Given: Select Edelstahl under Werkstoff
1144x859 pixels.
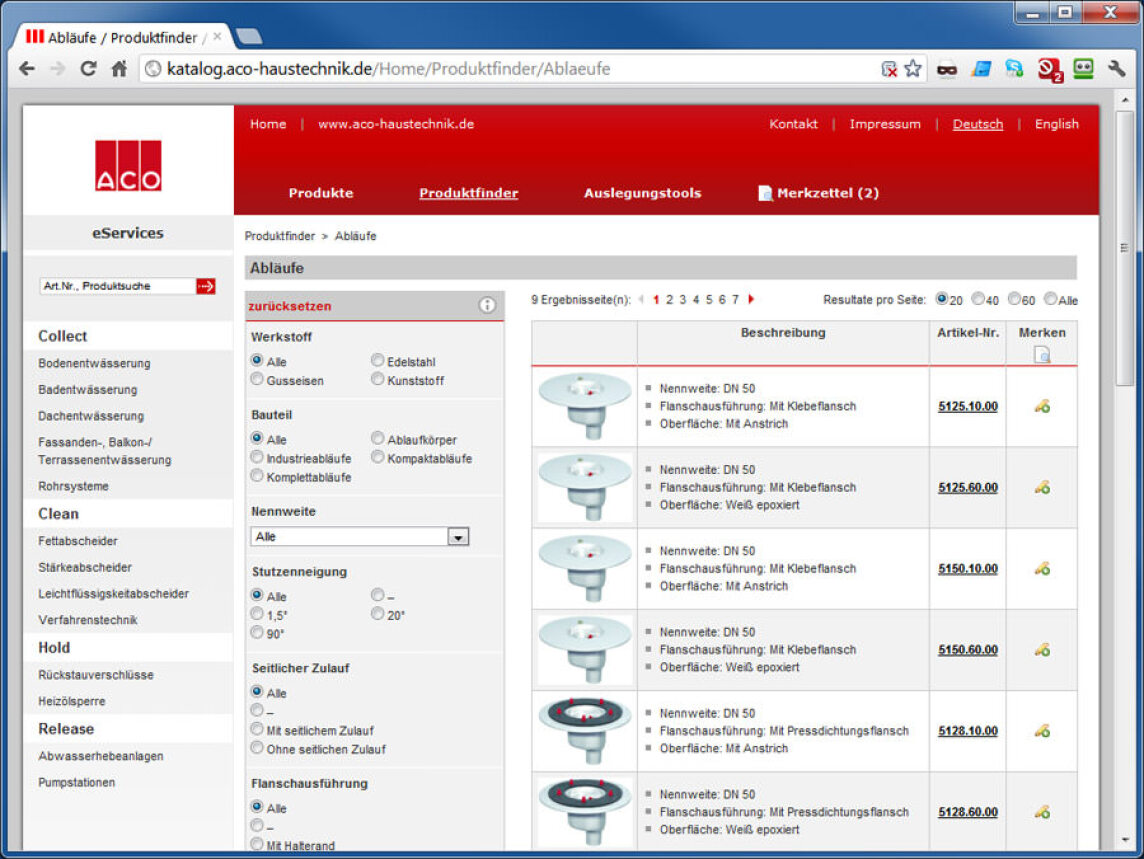Looking at the screenshot, I should (x=377, y=361).
